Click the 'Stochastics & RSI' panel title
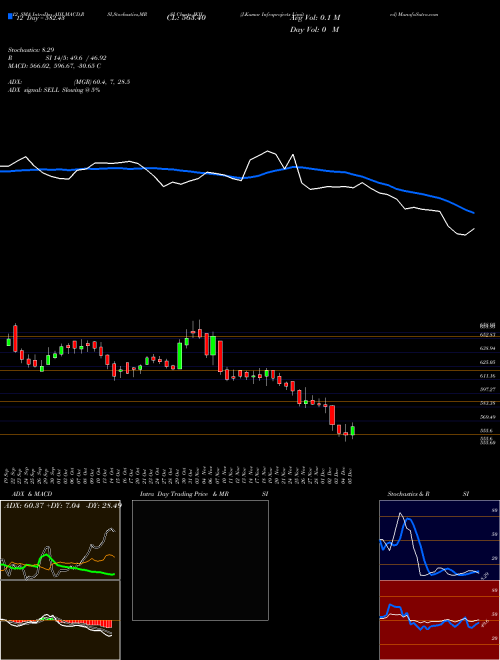Viewport: 500px width, 660px height. click(428, 494)
